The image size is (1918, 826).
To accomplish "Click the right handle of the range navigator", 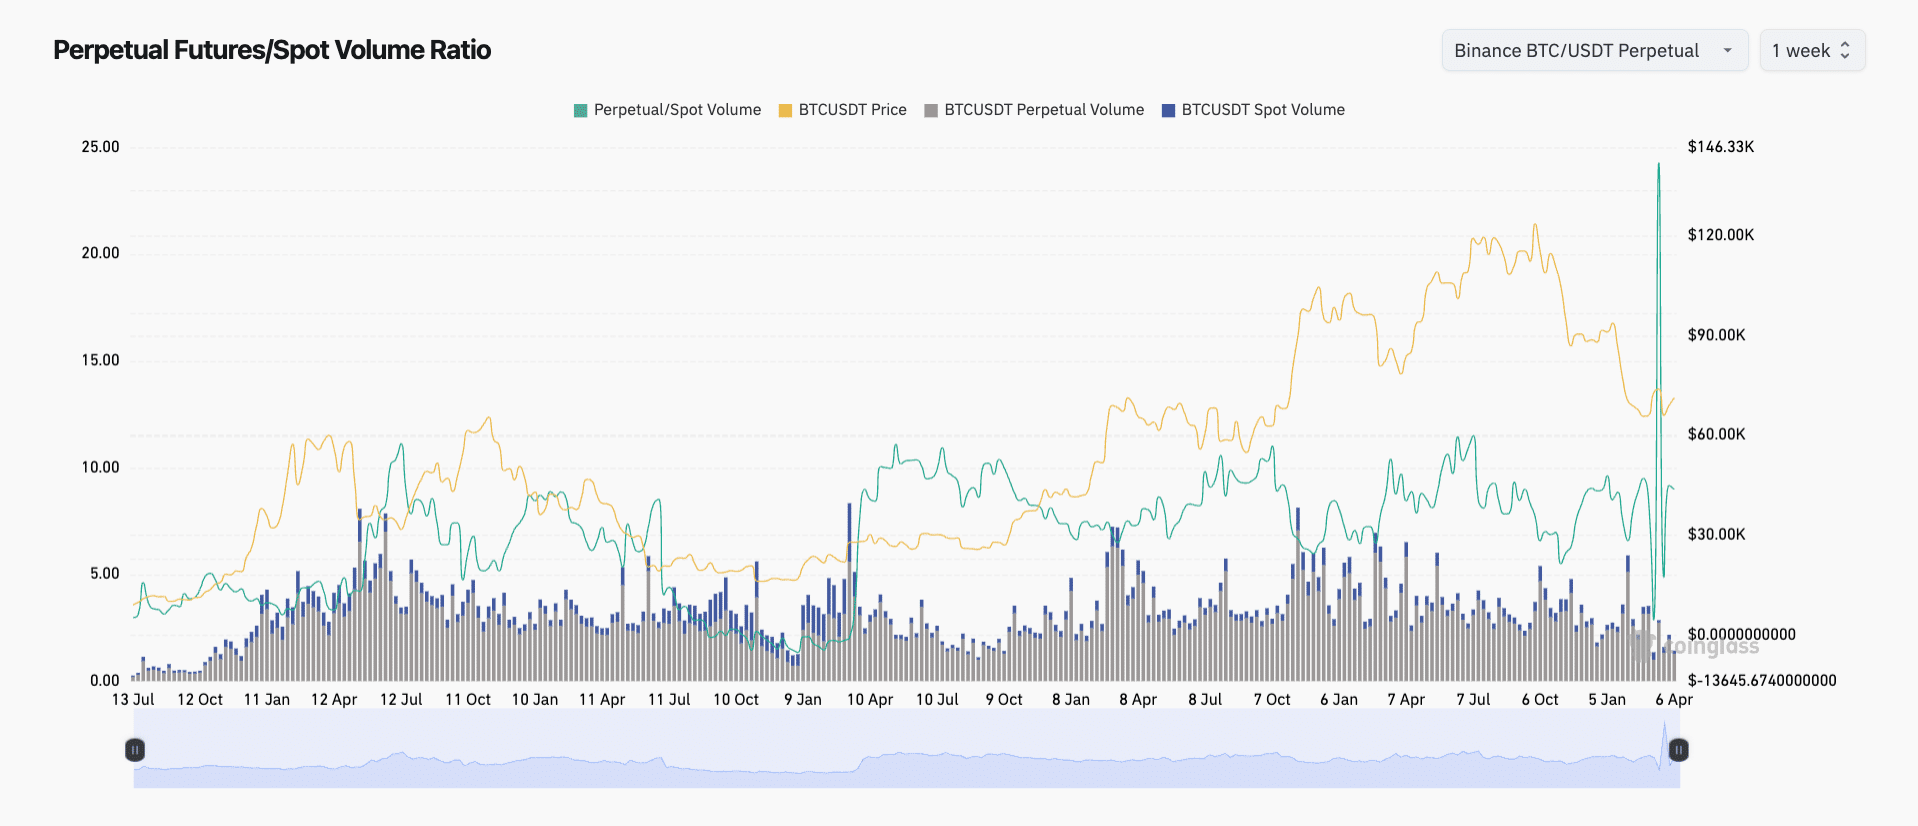I will (x=1679, y=750).
